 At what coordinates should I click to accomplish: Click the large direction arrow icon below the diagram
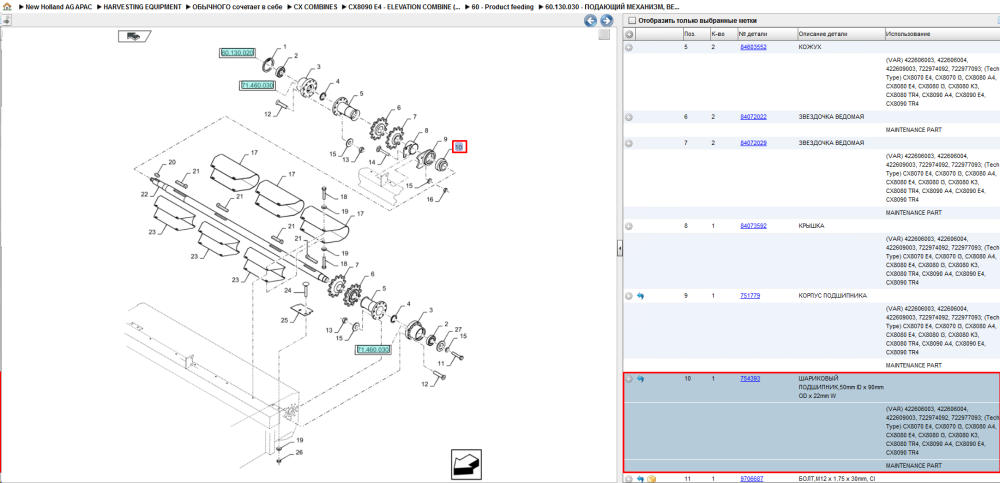(x=466, y=464)
